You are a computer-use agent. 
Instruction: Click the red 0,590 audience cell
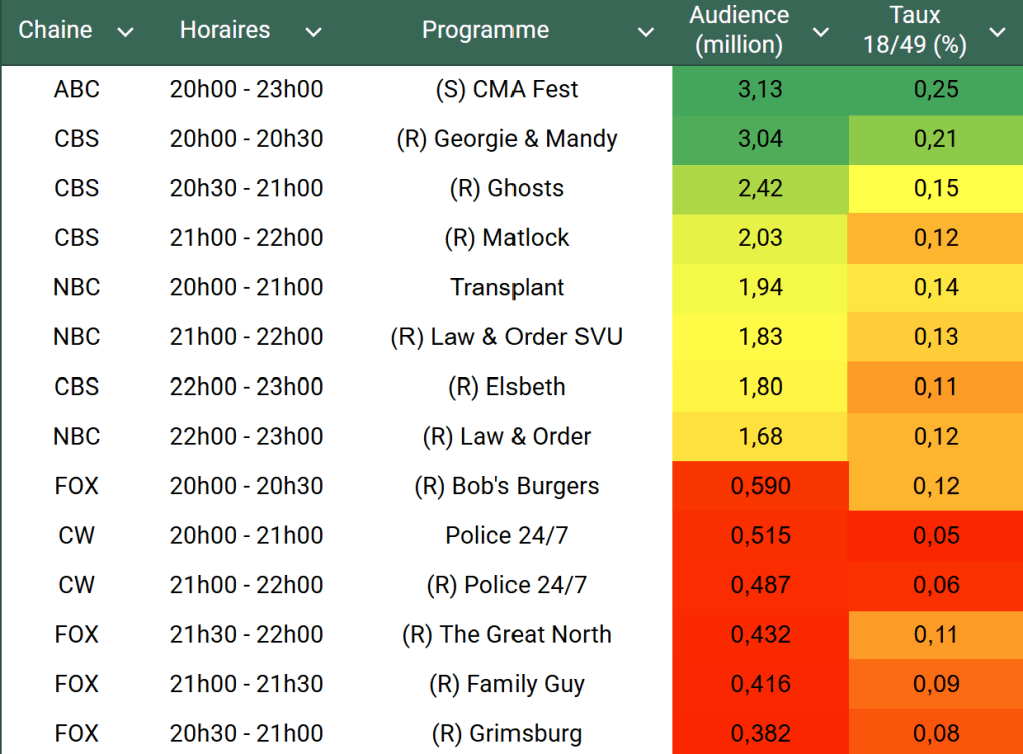coord(760,486)
